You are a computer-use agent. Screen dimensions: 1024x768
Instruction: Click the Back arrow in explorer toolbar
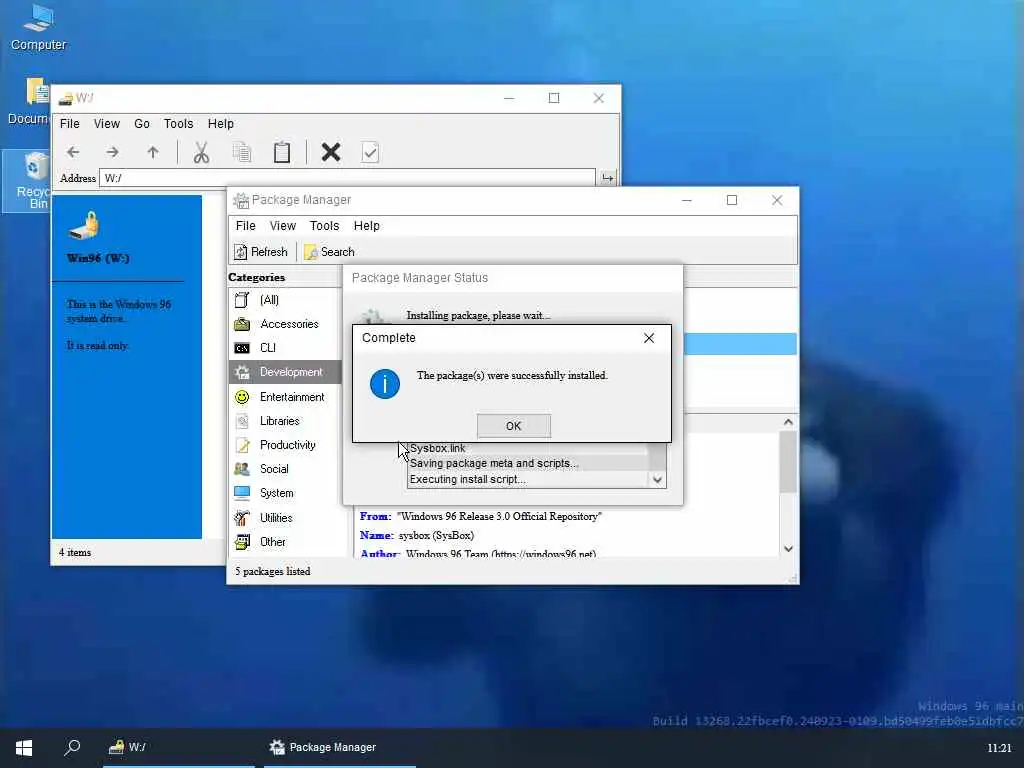coord(73,152)
